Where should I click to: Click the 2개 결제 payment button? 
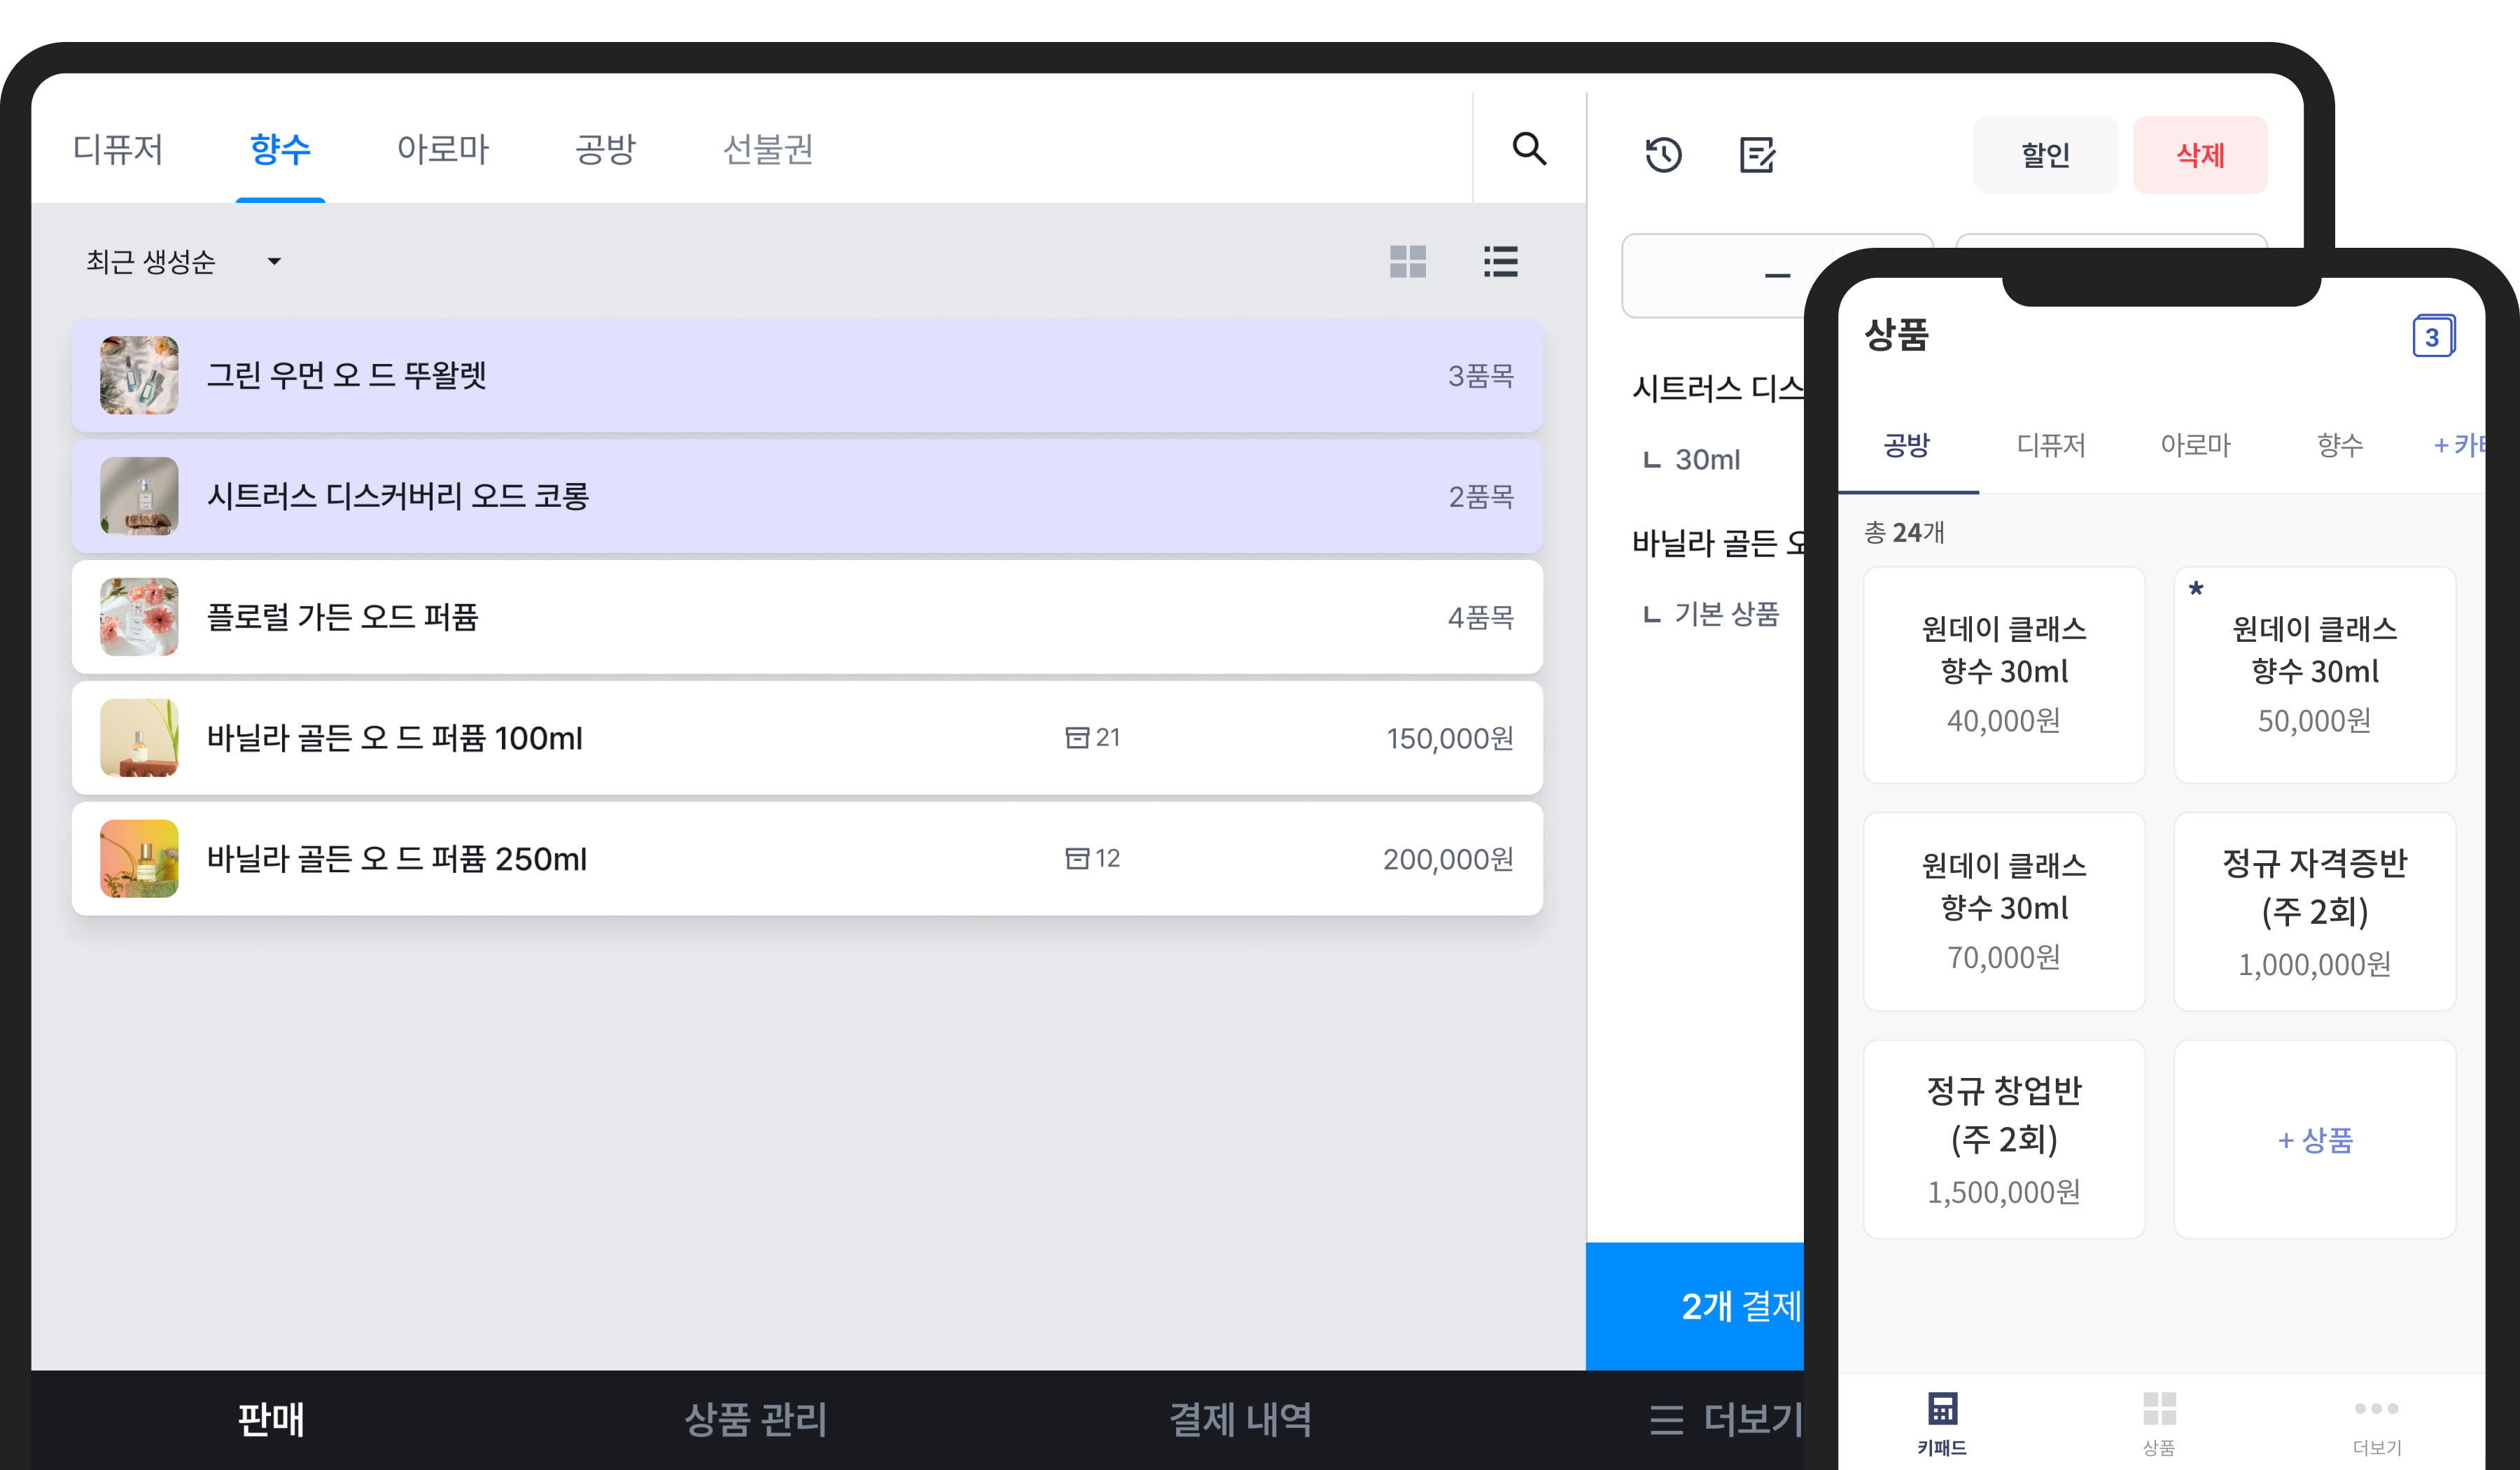point(1695,1306)
